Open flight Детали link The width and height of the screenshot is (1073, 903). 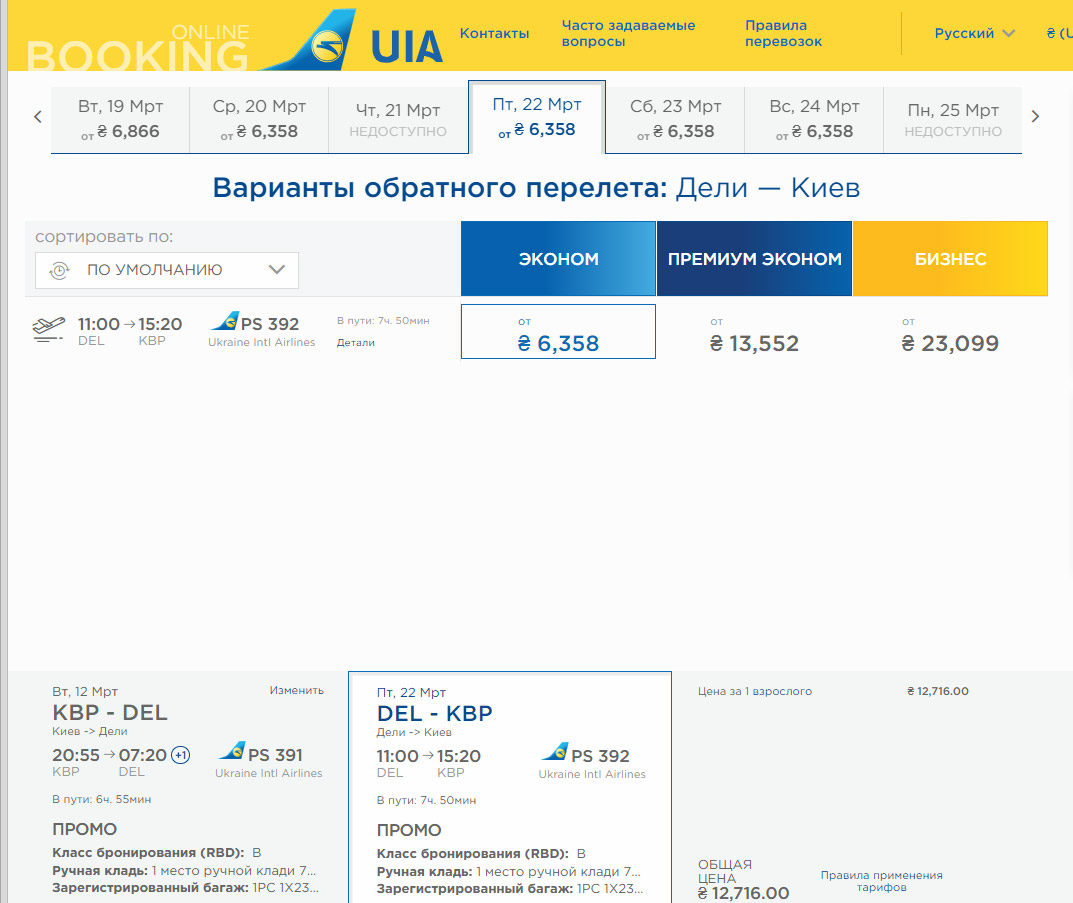pos(356,343)
